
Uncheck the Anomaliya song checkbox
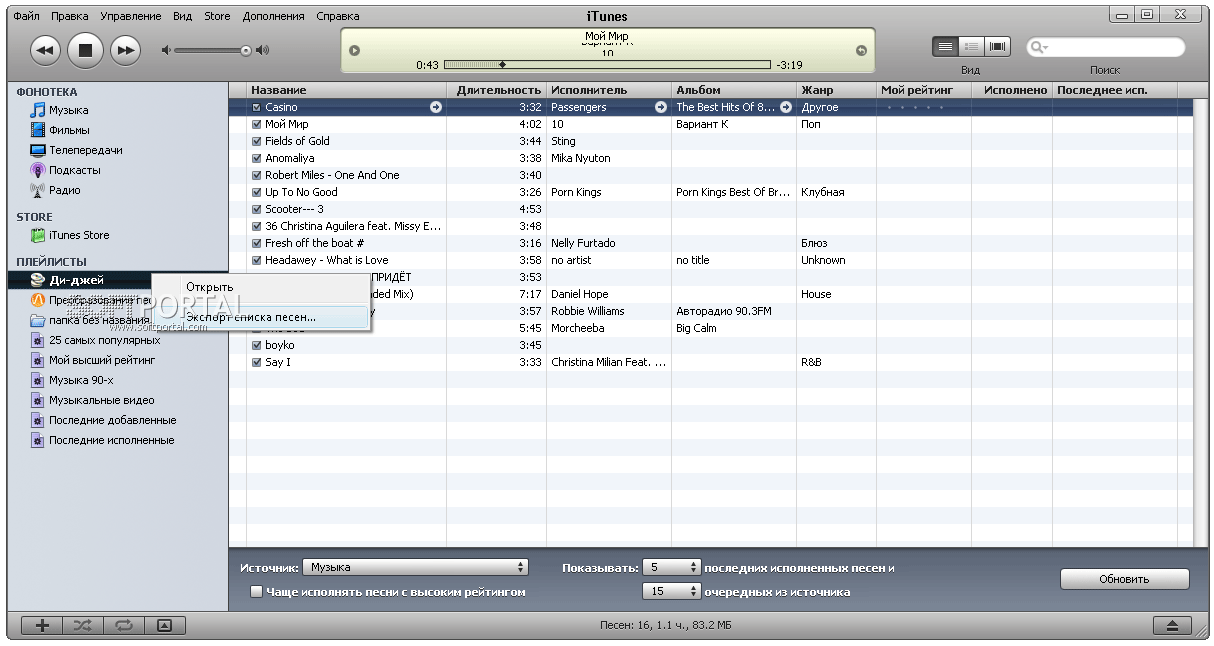coord(257,158)
